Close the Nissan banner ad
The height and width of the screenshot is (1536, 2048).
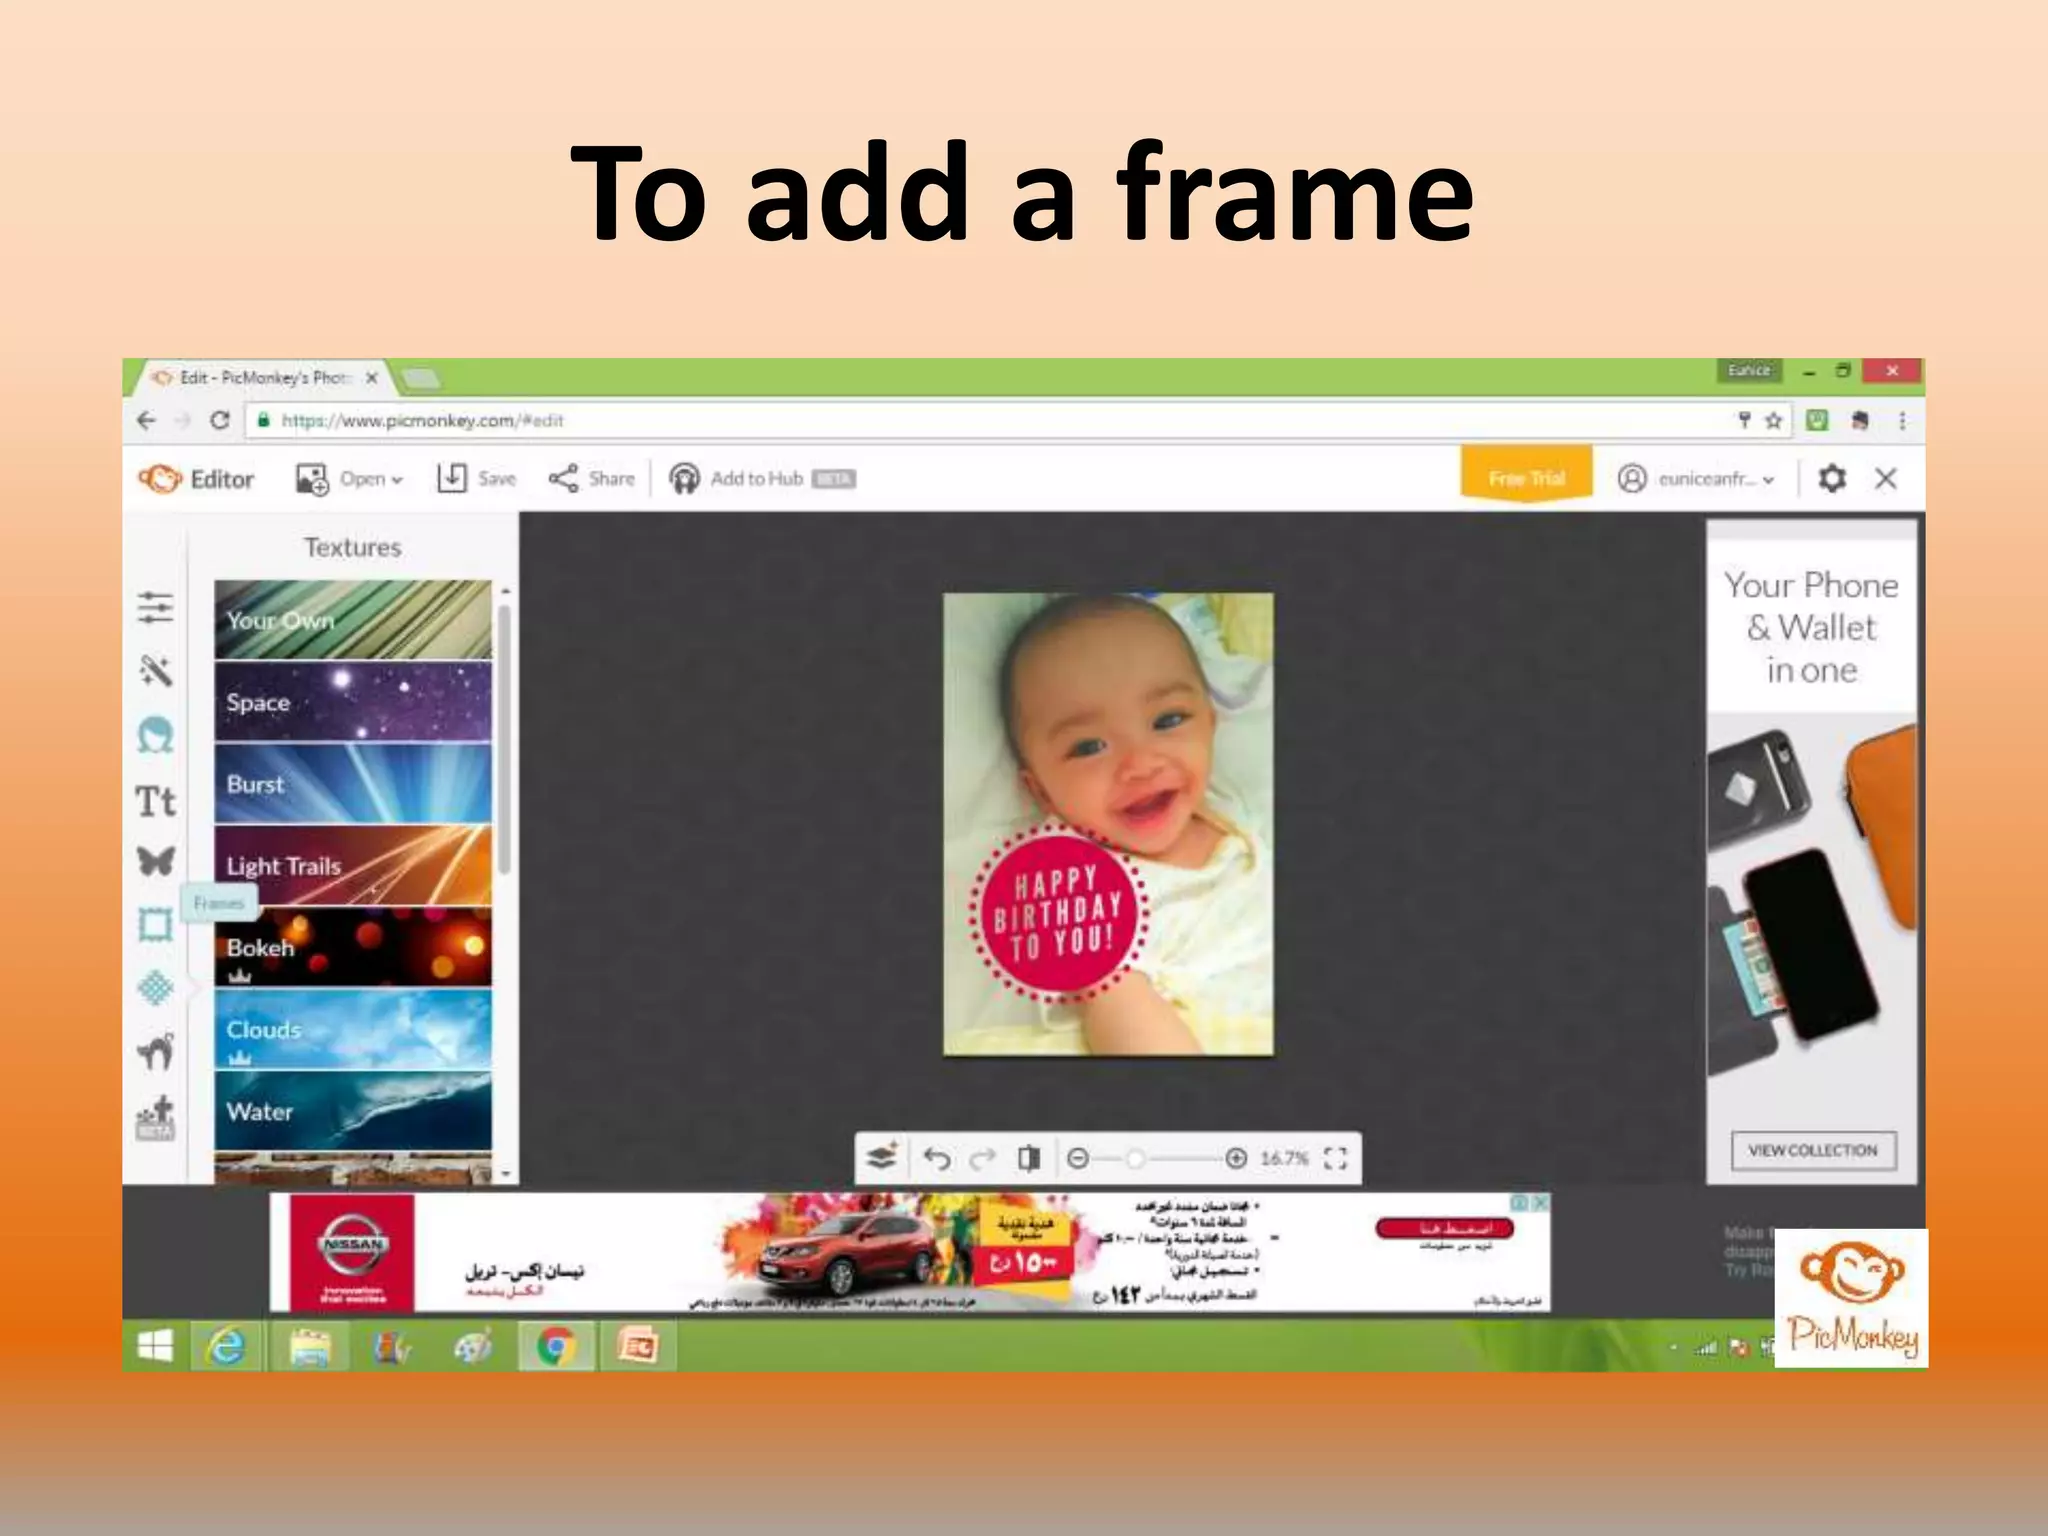click(1540, 1203)
